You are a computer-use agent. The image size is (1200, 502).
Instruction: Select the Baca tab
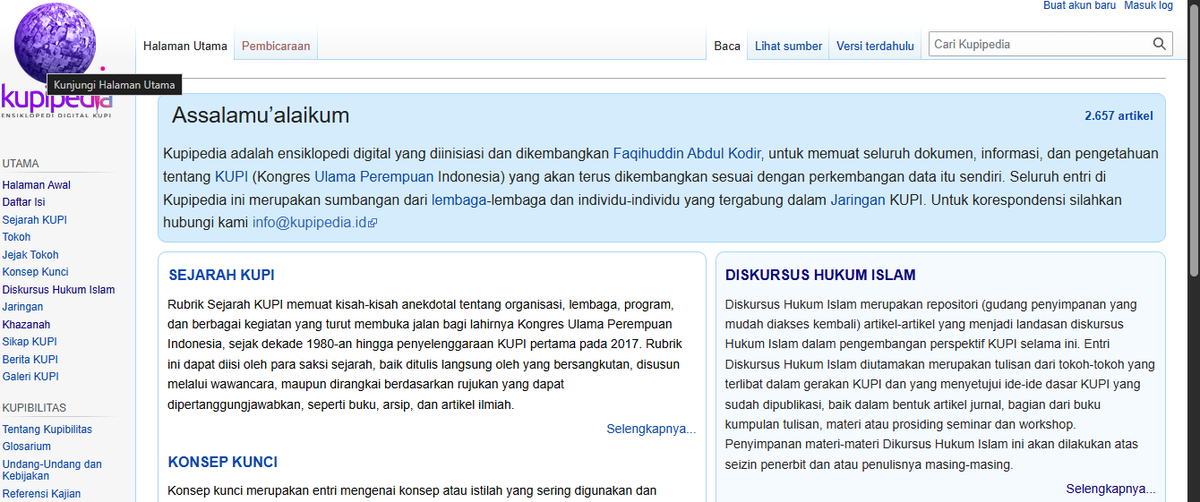click(727, 46)
